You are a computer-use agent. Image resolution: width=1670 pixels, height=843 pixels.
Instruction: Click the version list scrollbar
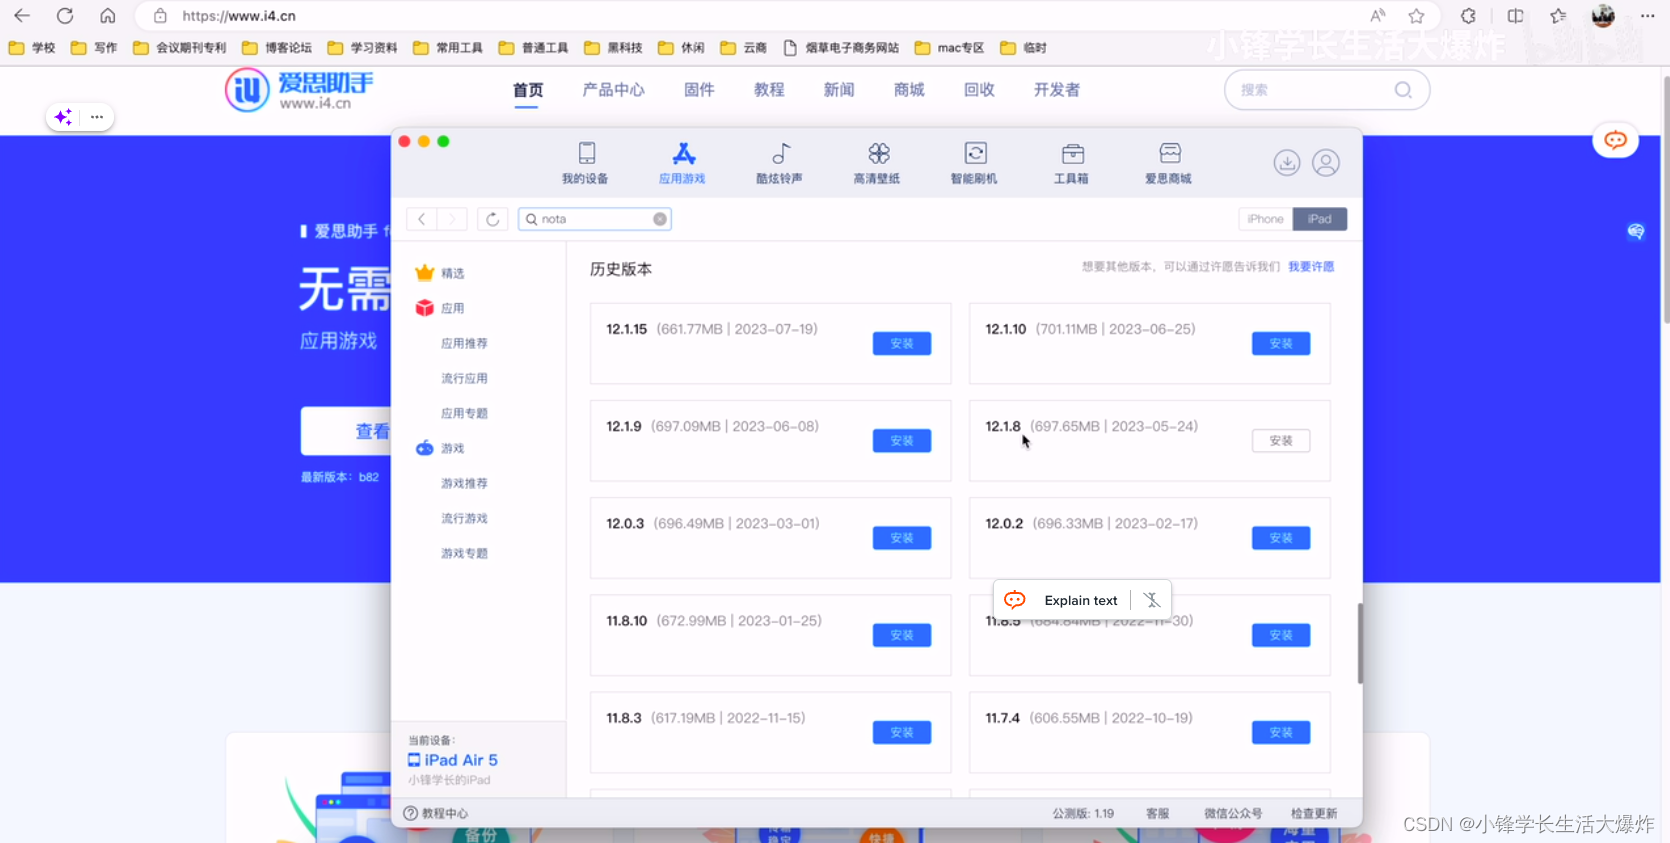coord(1360,643)
